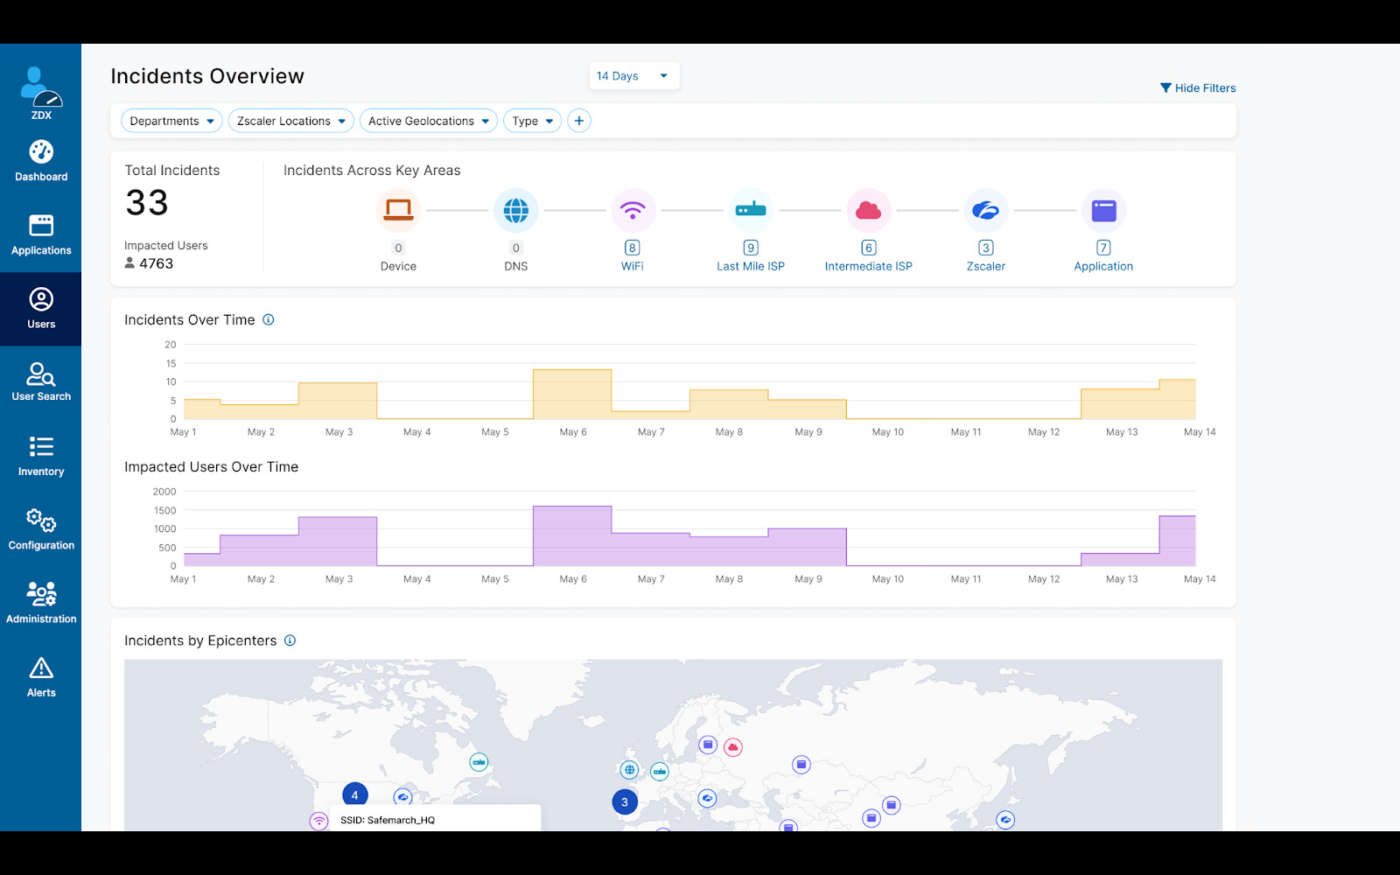This screenshot has width=1400, height=875.
Task: Open the Incidents by Epicenters info tooltip
Action: coord(289,641)
